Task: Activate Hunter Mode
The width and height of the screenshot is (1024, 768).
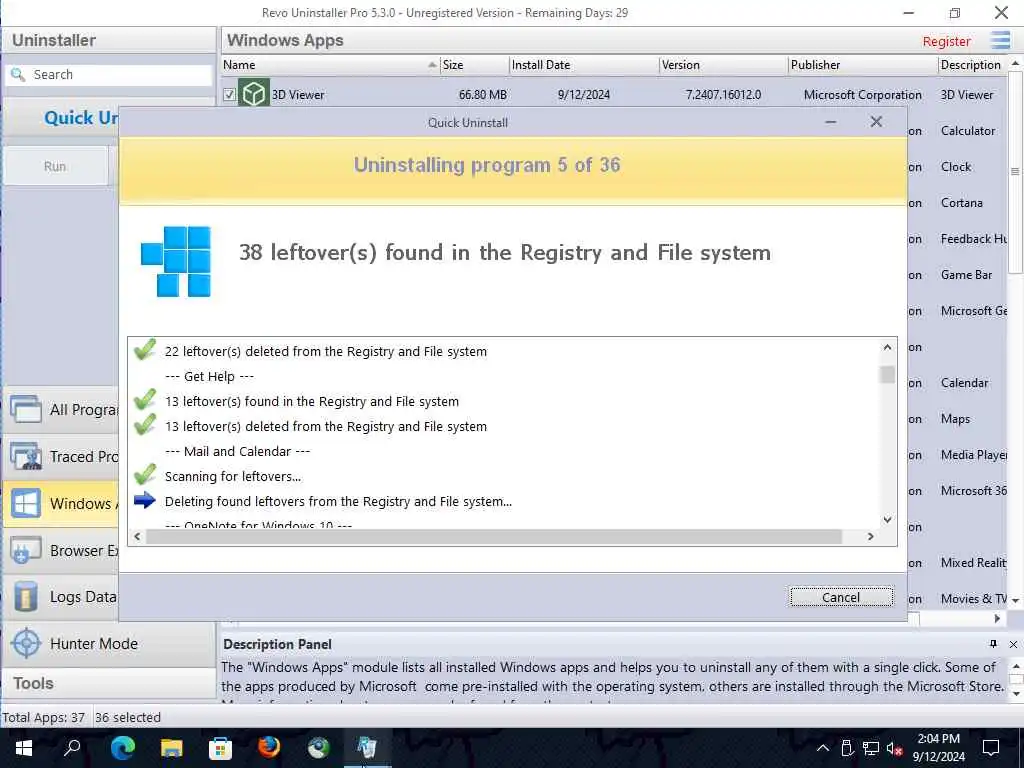Action: (x=108, y=644)
